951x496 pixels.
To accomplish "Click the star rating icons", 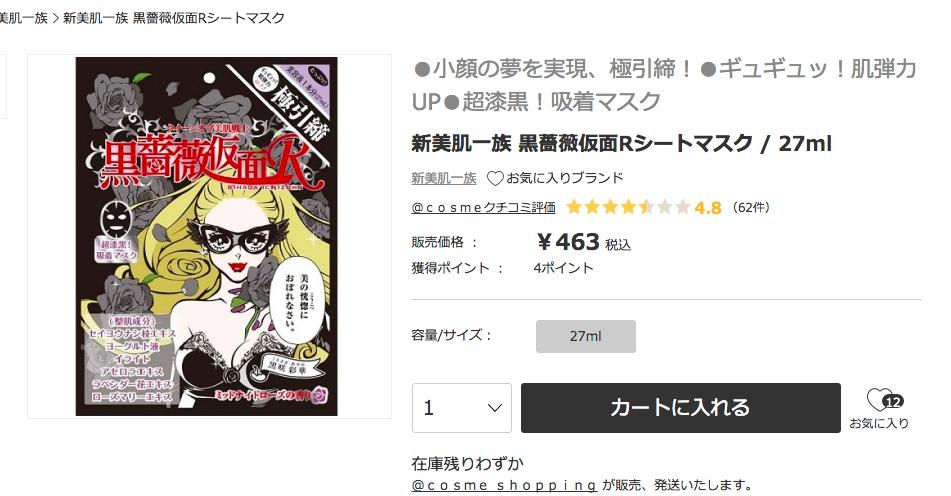I will (628, 207).
